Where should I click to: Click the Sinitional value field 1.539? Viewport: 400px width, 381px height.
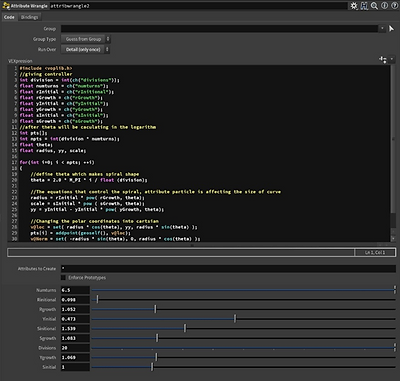(75, 329)
